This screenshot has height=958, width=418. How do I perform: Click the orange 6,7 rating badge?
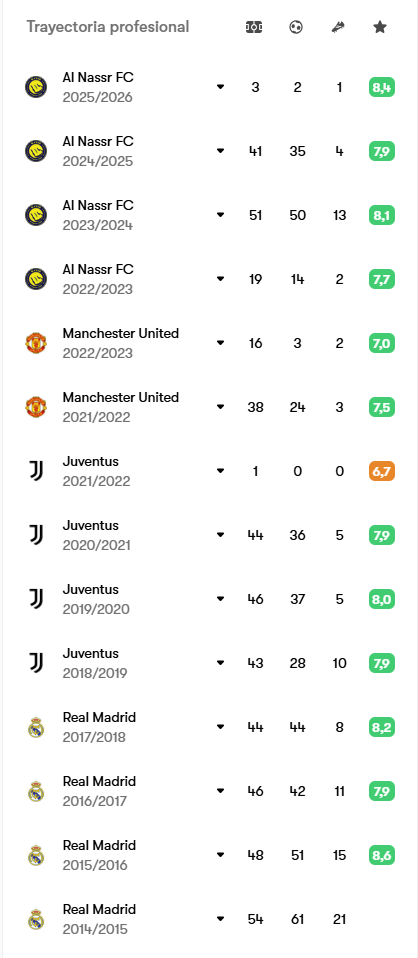tap(382, 471)
